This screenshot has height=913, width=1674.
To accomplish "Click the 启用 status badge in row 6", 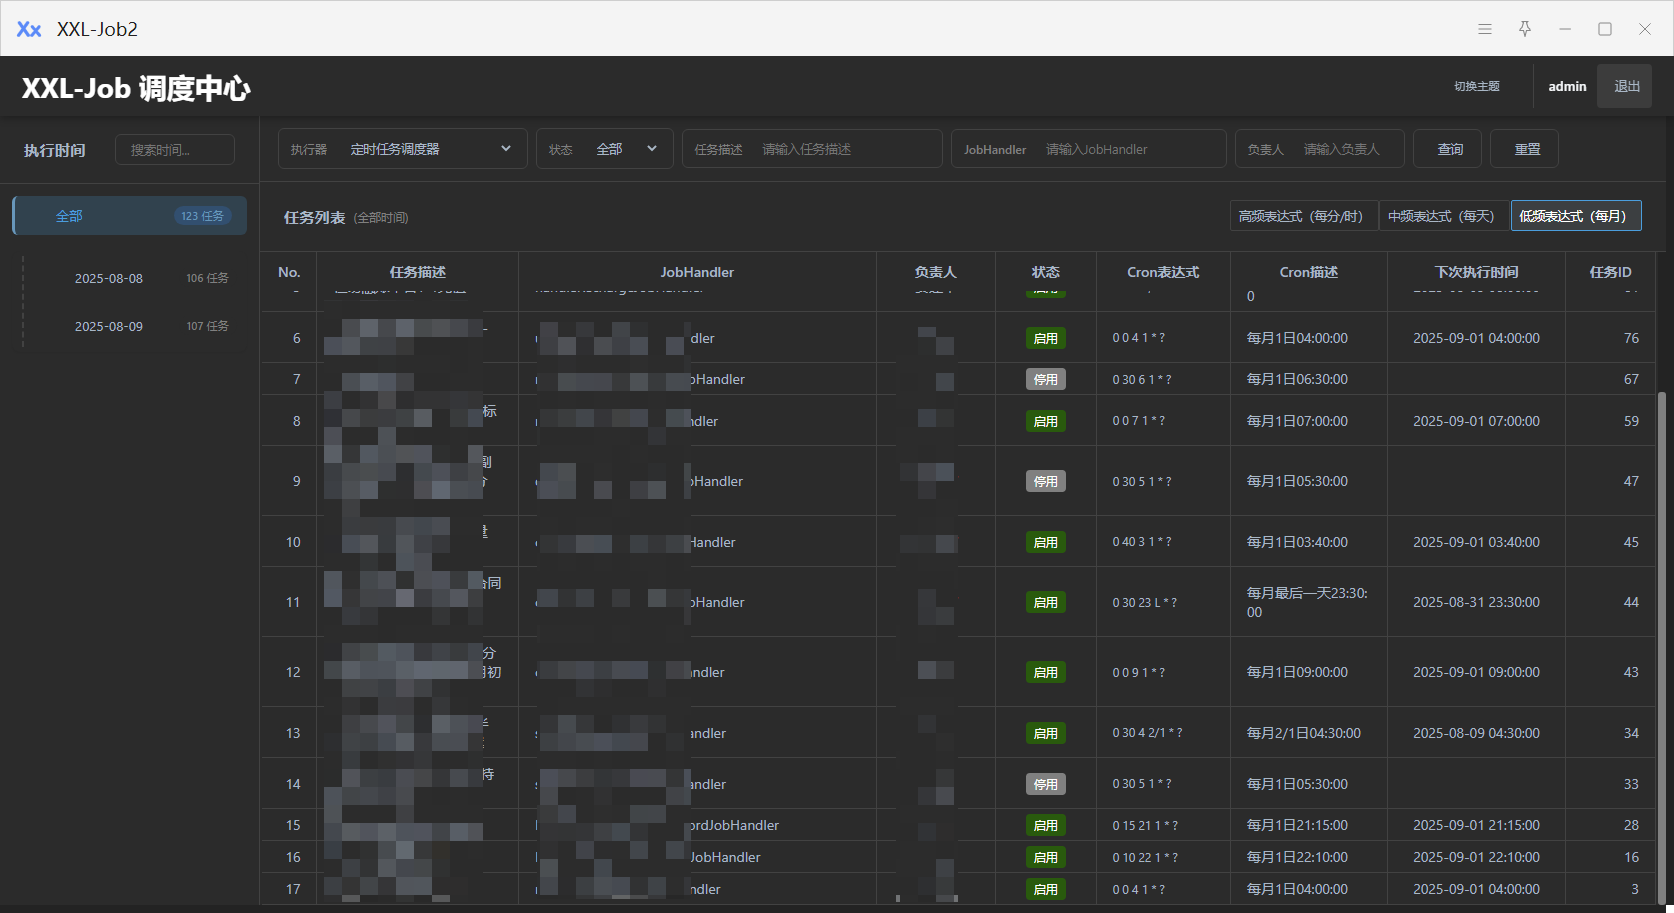I will (1046, 338).
